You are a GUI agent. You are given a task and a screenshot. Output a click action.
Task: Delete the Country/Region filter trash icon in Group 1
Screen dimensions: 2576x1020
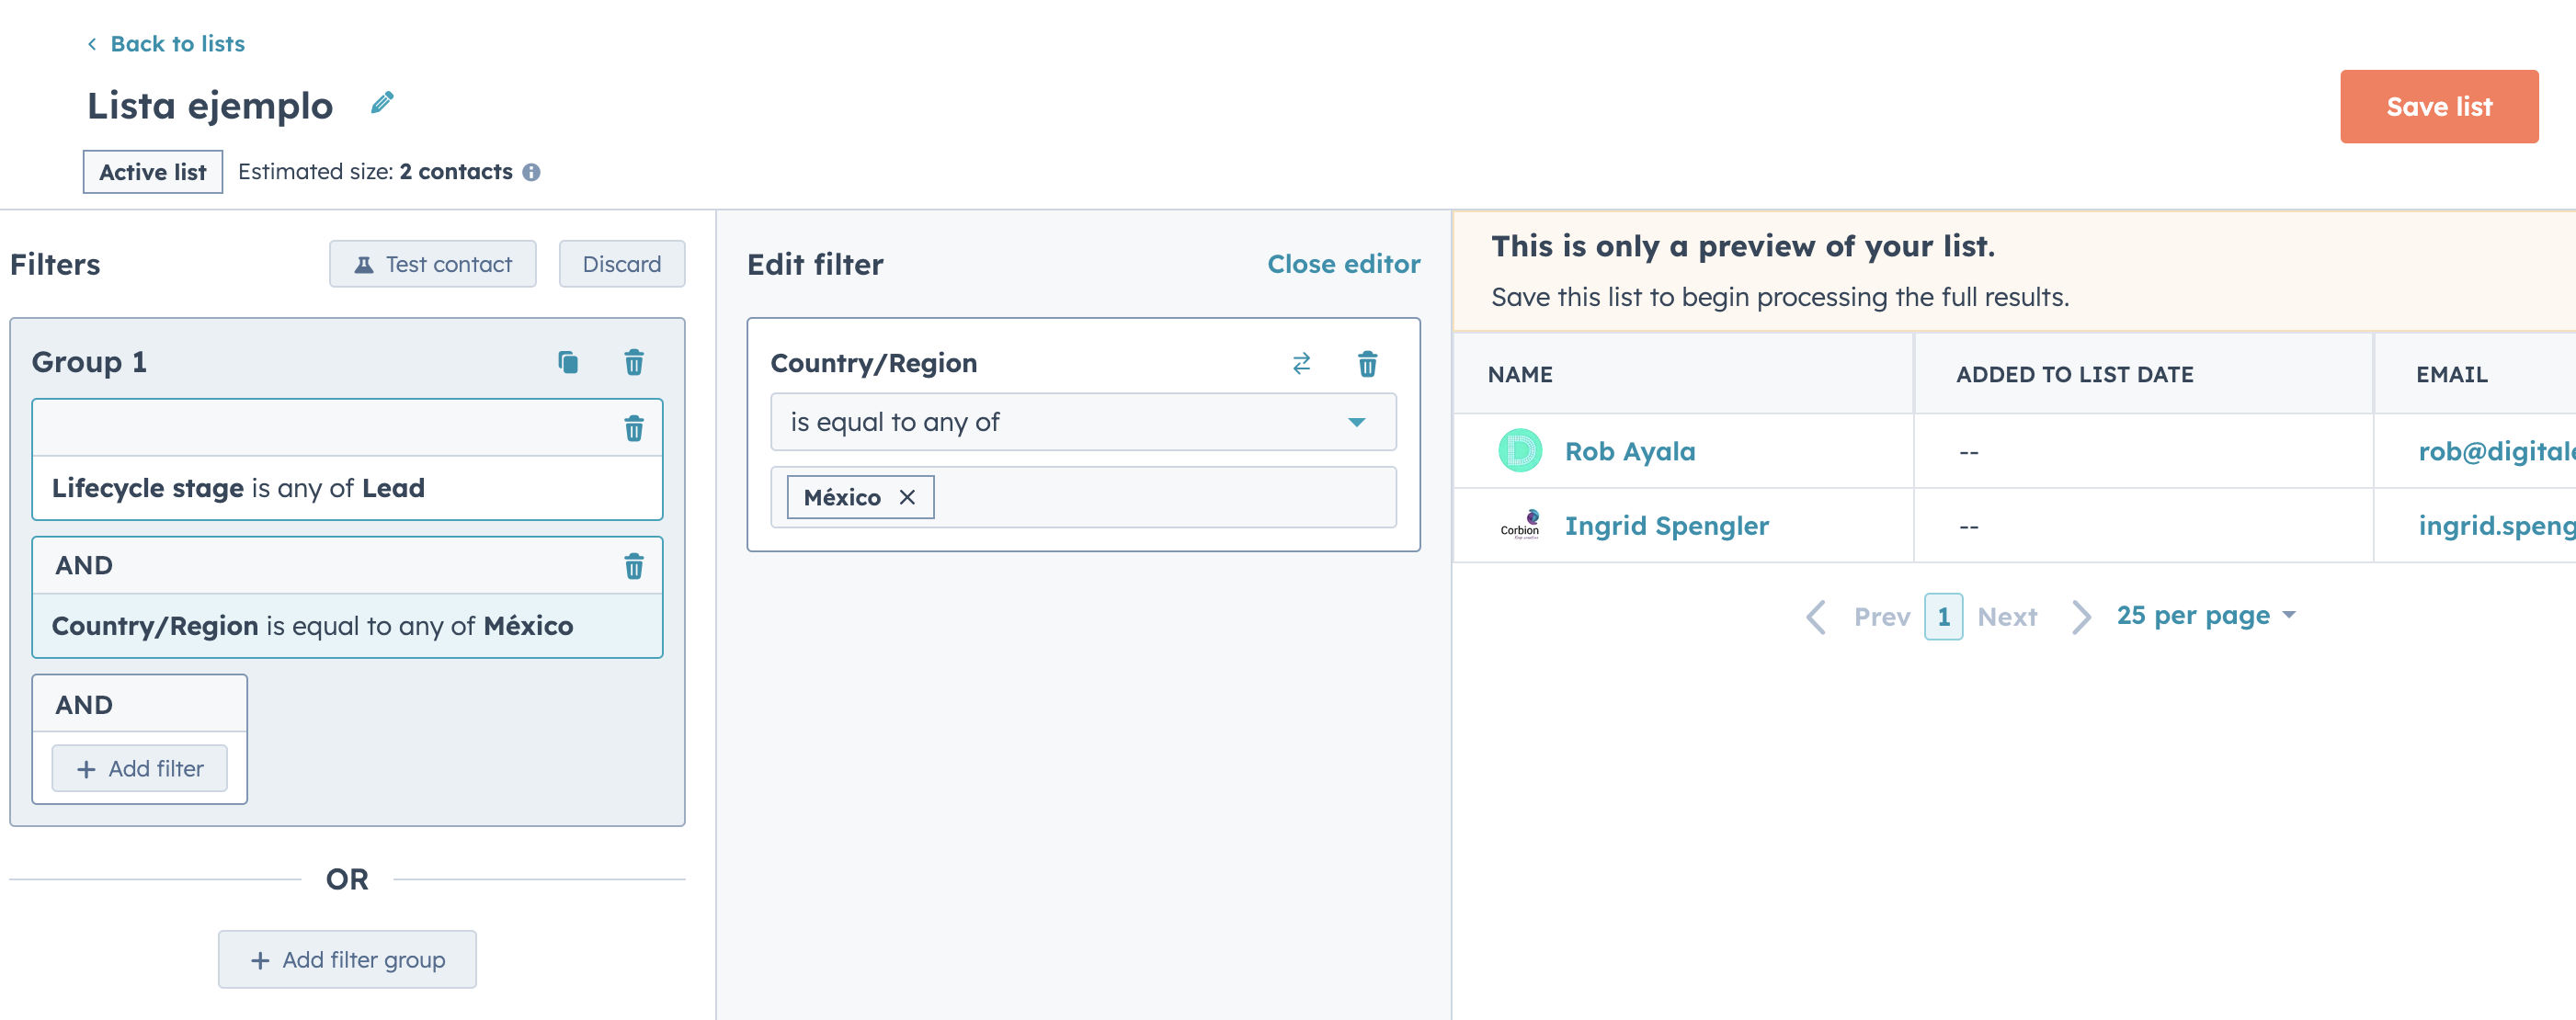[634, 567]
